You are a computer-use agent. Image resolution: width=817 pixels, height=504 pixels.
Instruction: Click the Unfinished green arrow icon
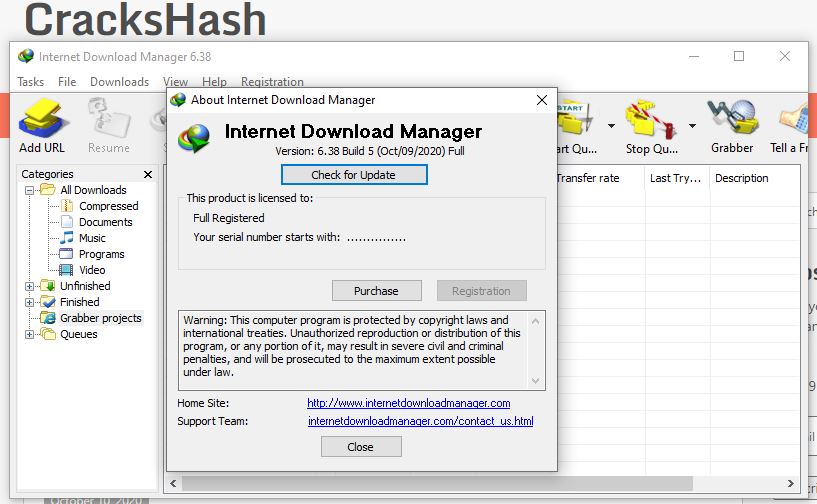pos(48,286)
